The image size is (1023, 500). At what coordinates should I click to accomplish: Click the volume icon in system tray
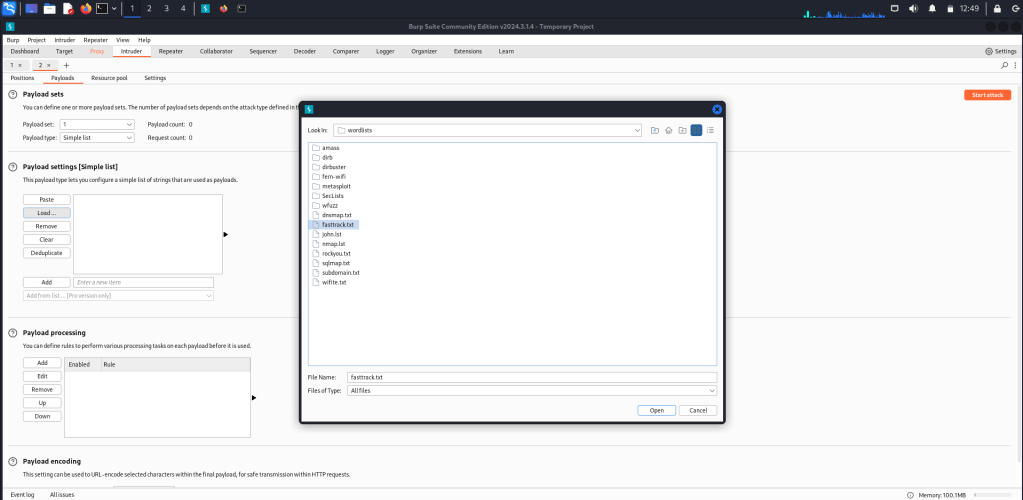[x=914, y=9]
